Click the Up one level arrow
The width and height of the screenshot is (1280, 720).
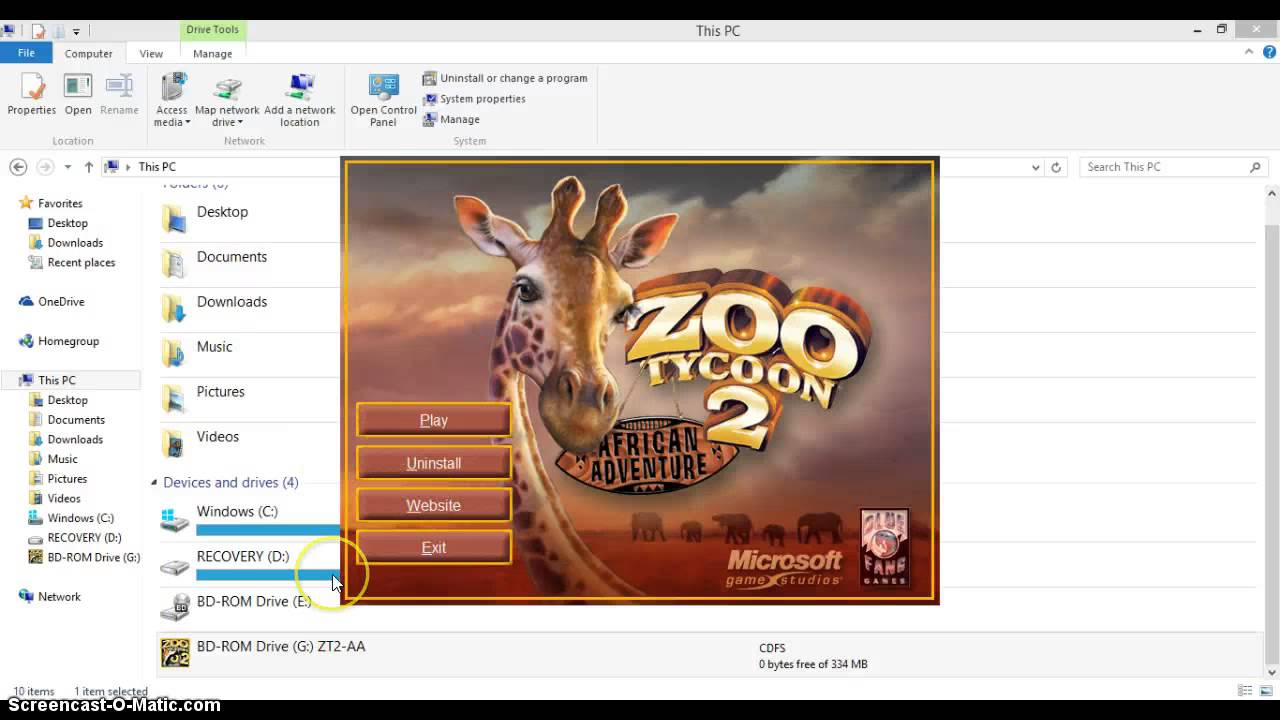[89, 167]
